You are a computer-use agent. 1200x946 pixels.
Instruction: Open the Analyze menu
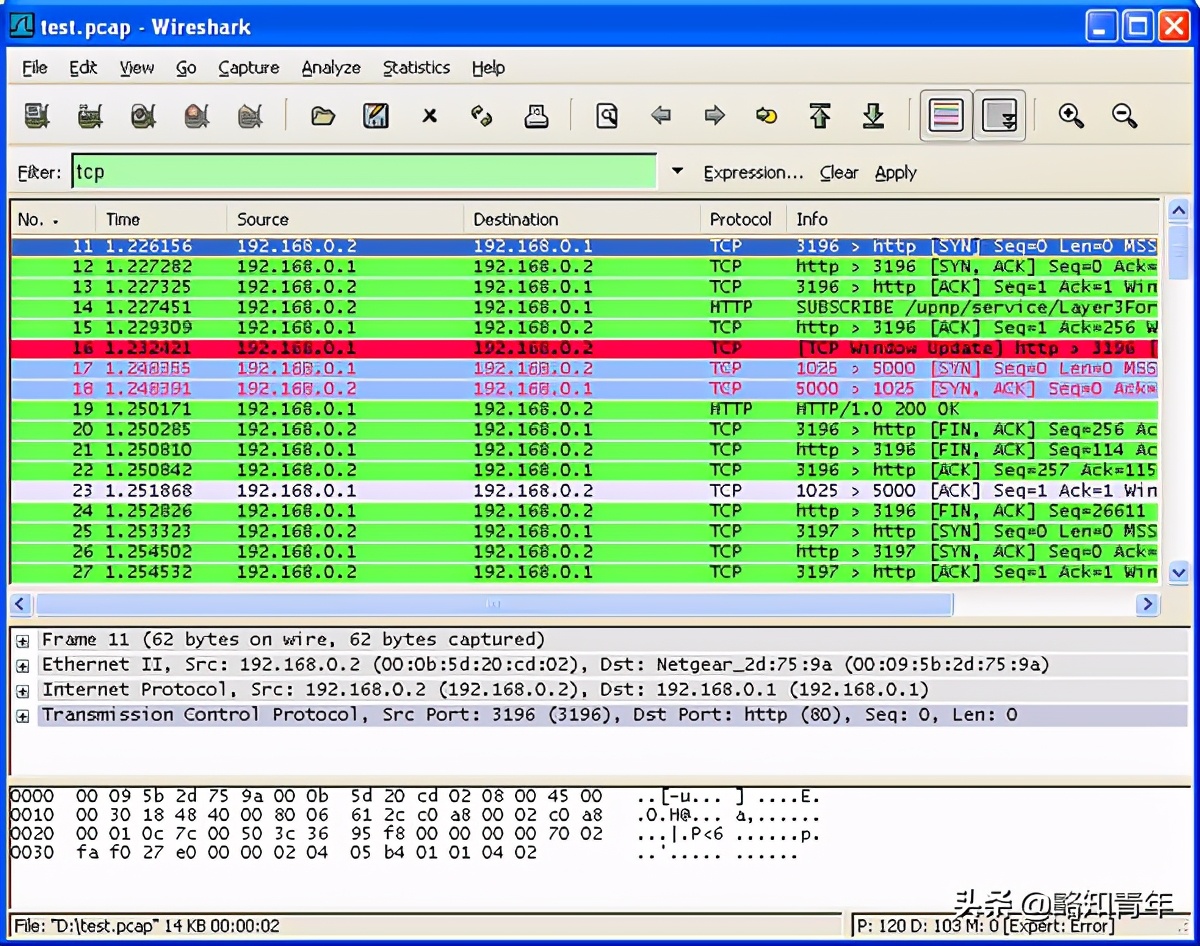coord(331,68)
